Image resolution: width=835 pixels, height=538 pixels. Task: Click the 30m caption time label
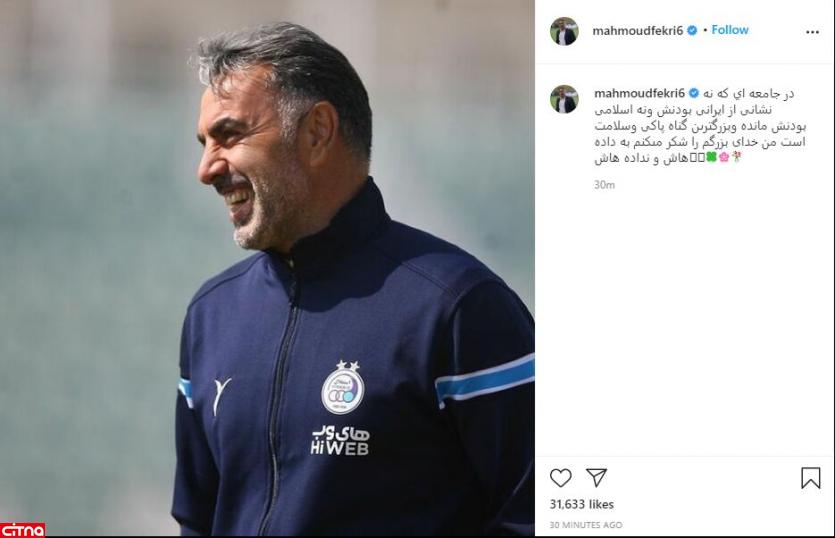click(x=604, y=185)
